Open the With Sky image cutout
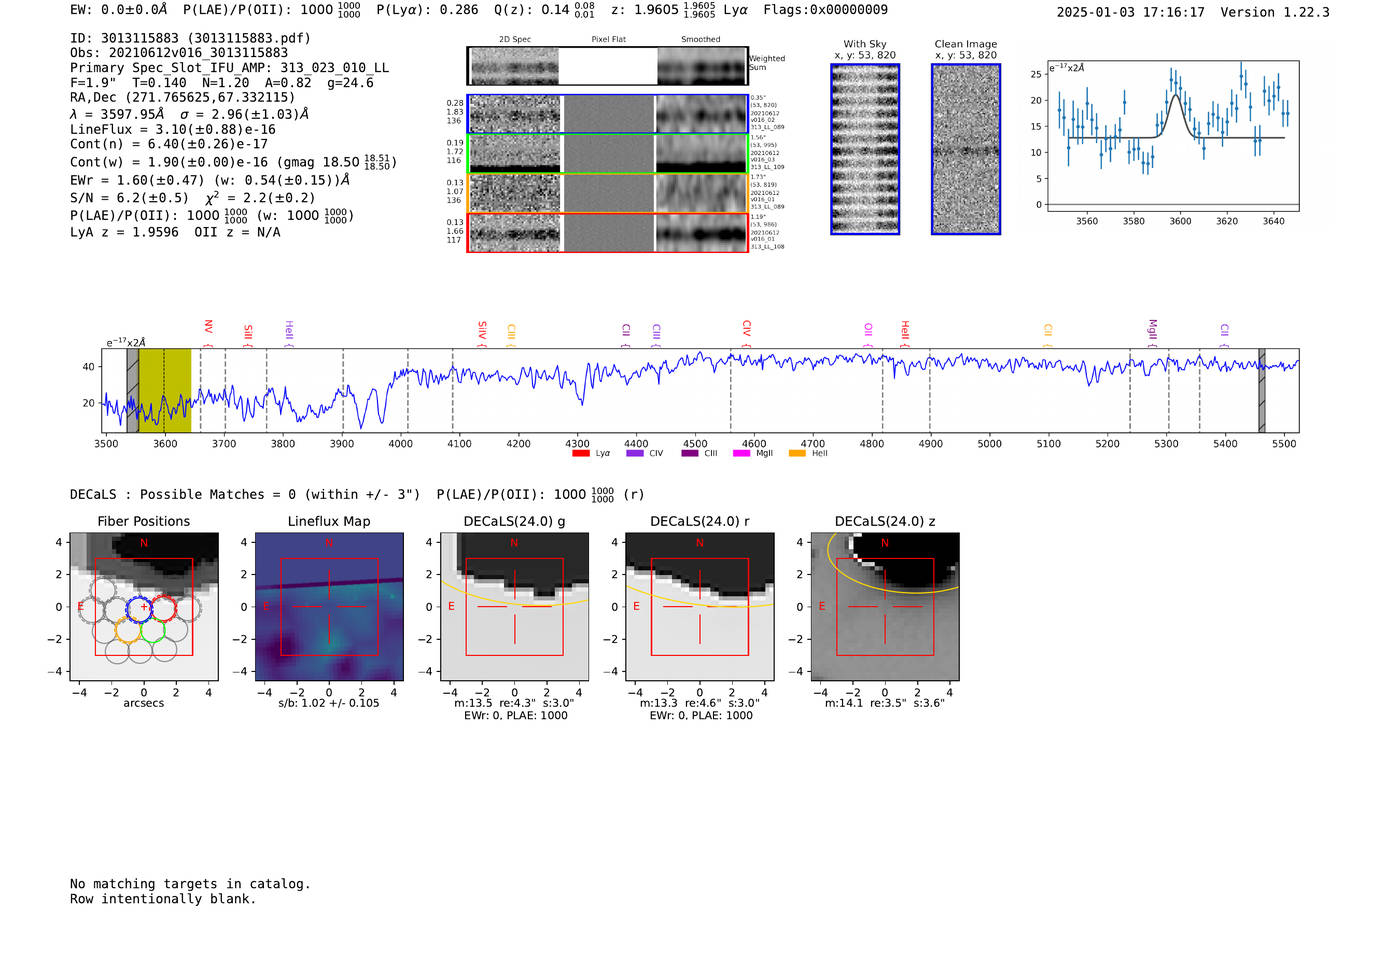 pos(865,149)
